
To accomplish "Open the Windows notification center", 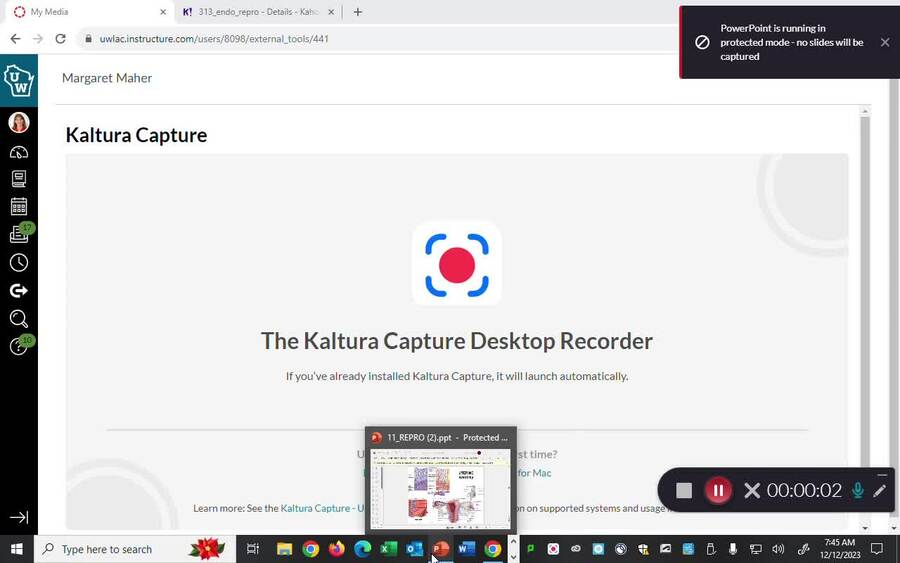I will point(876,549).
